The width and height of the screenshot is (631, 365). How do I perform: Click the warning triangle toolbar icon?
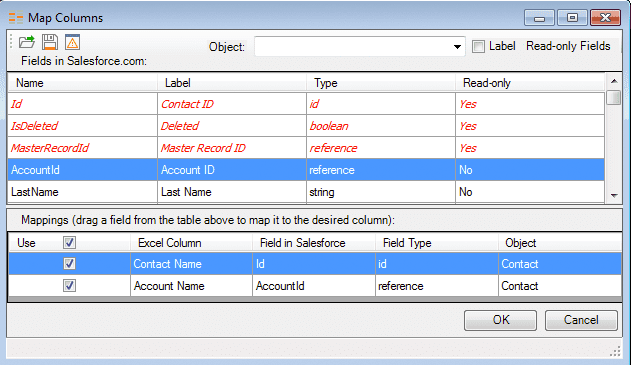point(72,42)
